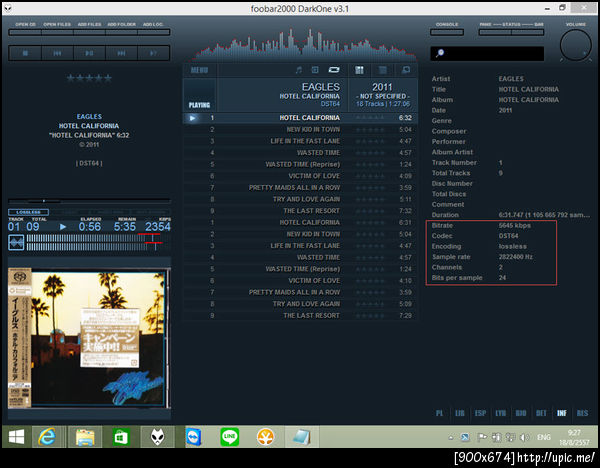Switch to the BIO tab

[521, 413]
